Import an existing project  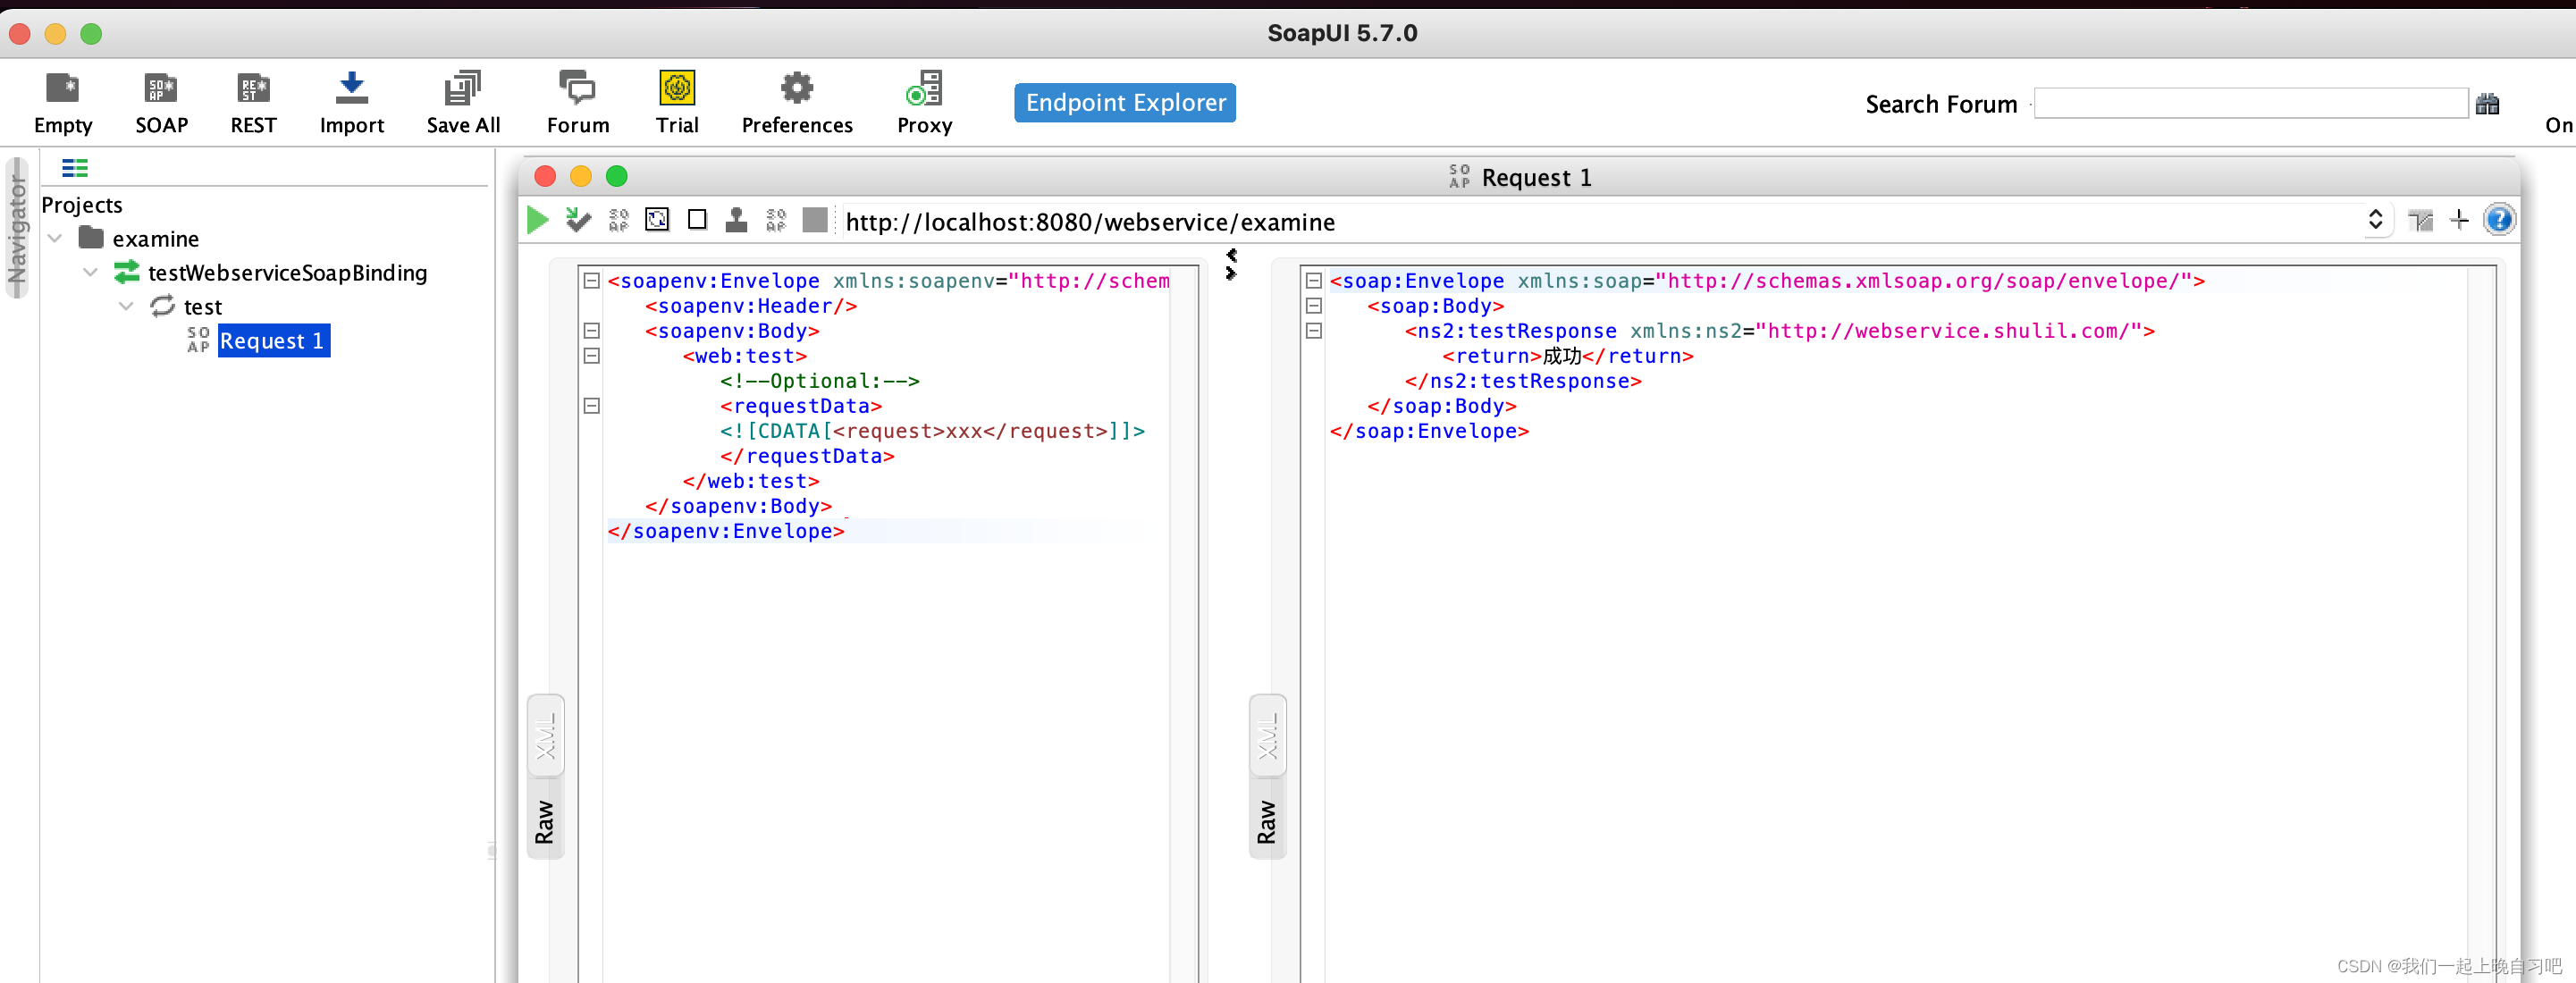click(x=351, y=100)
